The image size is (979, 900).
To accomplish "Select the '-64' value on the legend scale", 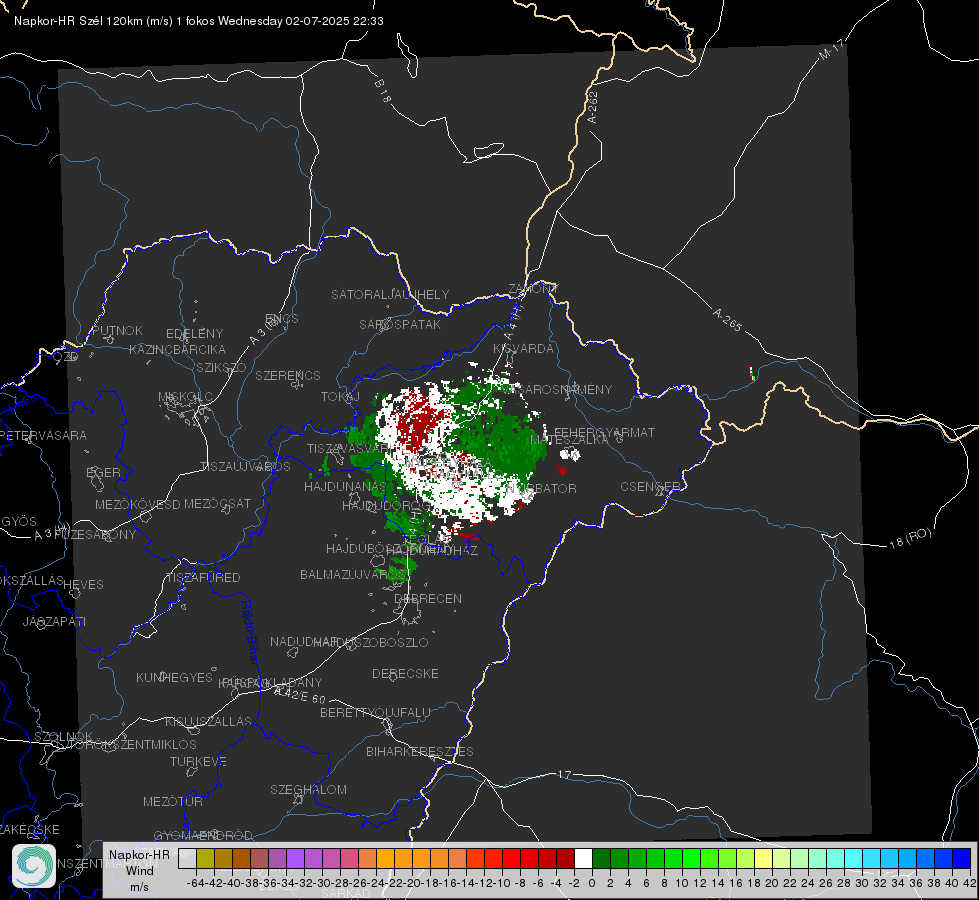I will coord(196,883).
